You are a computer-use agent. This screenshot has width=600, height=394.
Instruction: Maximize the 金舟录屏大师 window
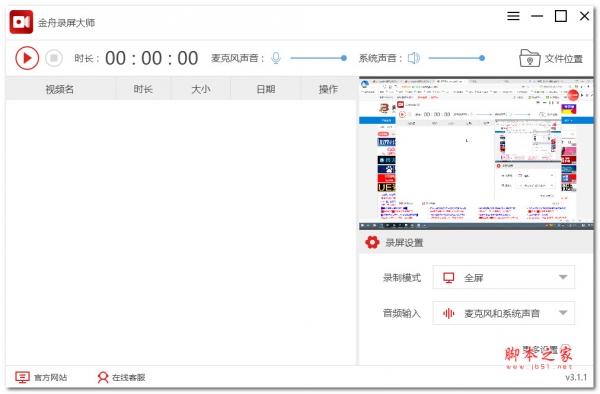coord(561,16)
